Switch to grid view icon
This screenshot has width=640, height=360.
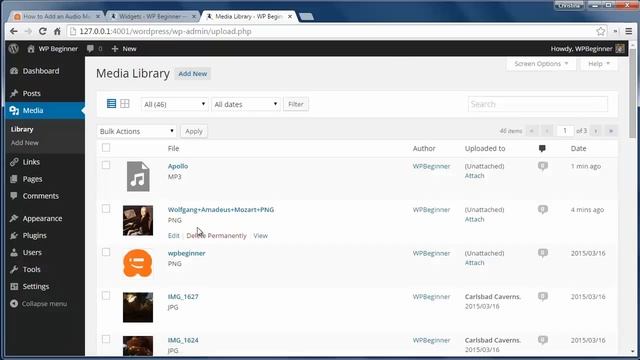pos(124,103)
